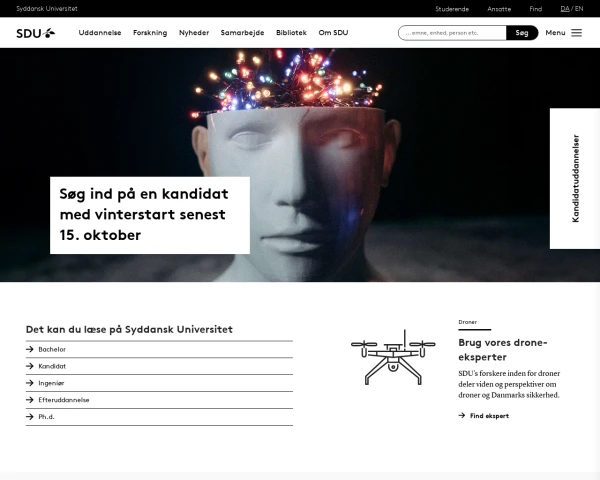Click the arrow icon beside Ph.d.
This screenshot has height=480, width=600.
(x=30, y=416)
